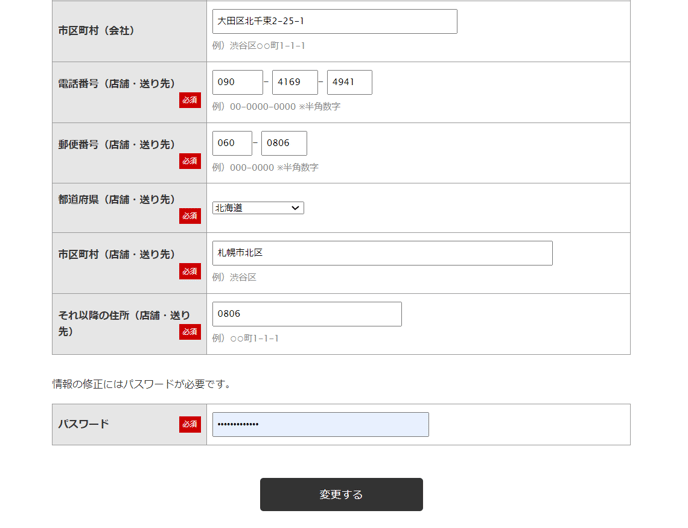Click the phone number field containing 090
This screenshot has width=688, height=528.
237,82
